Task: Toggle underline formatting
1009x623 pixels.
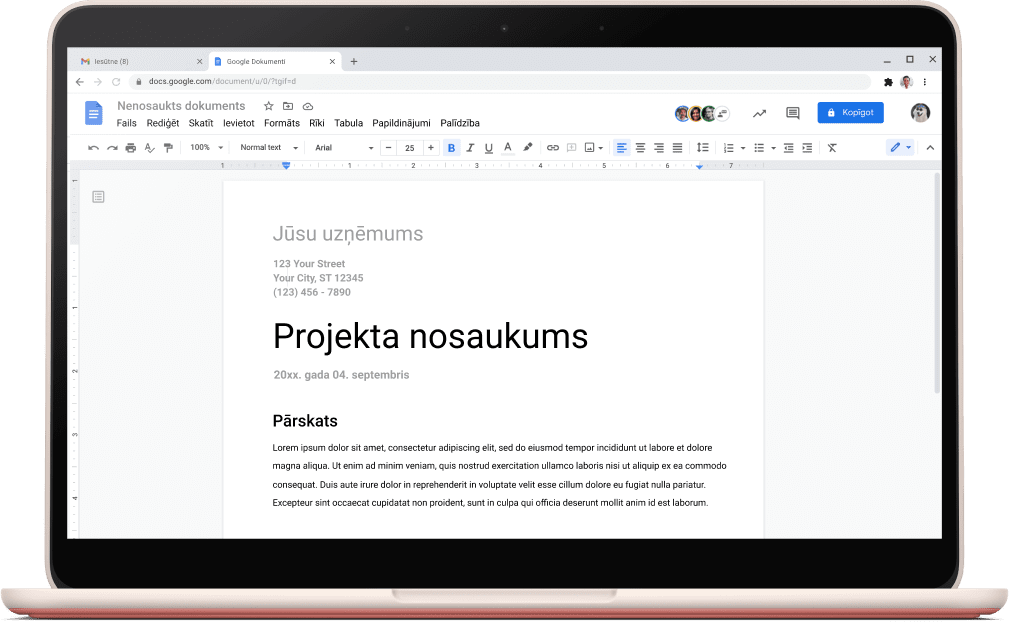Action: [x=488, y=148]
